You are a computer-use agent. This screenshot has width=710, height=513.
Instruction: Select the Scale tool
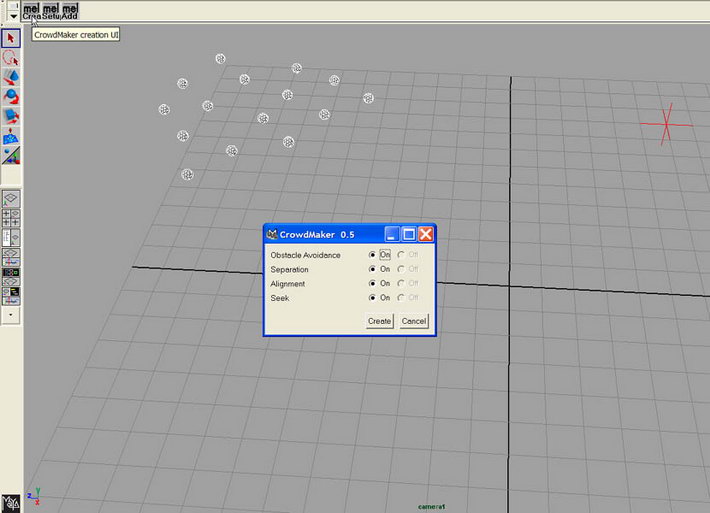coord(12,116)
